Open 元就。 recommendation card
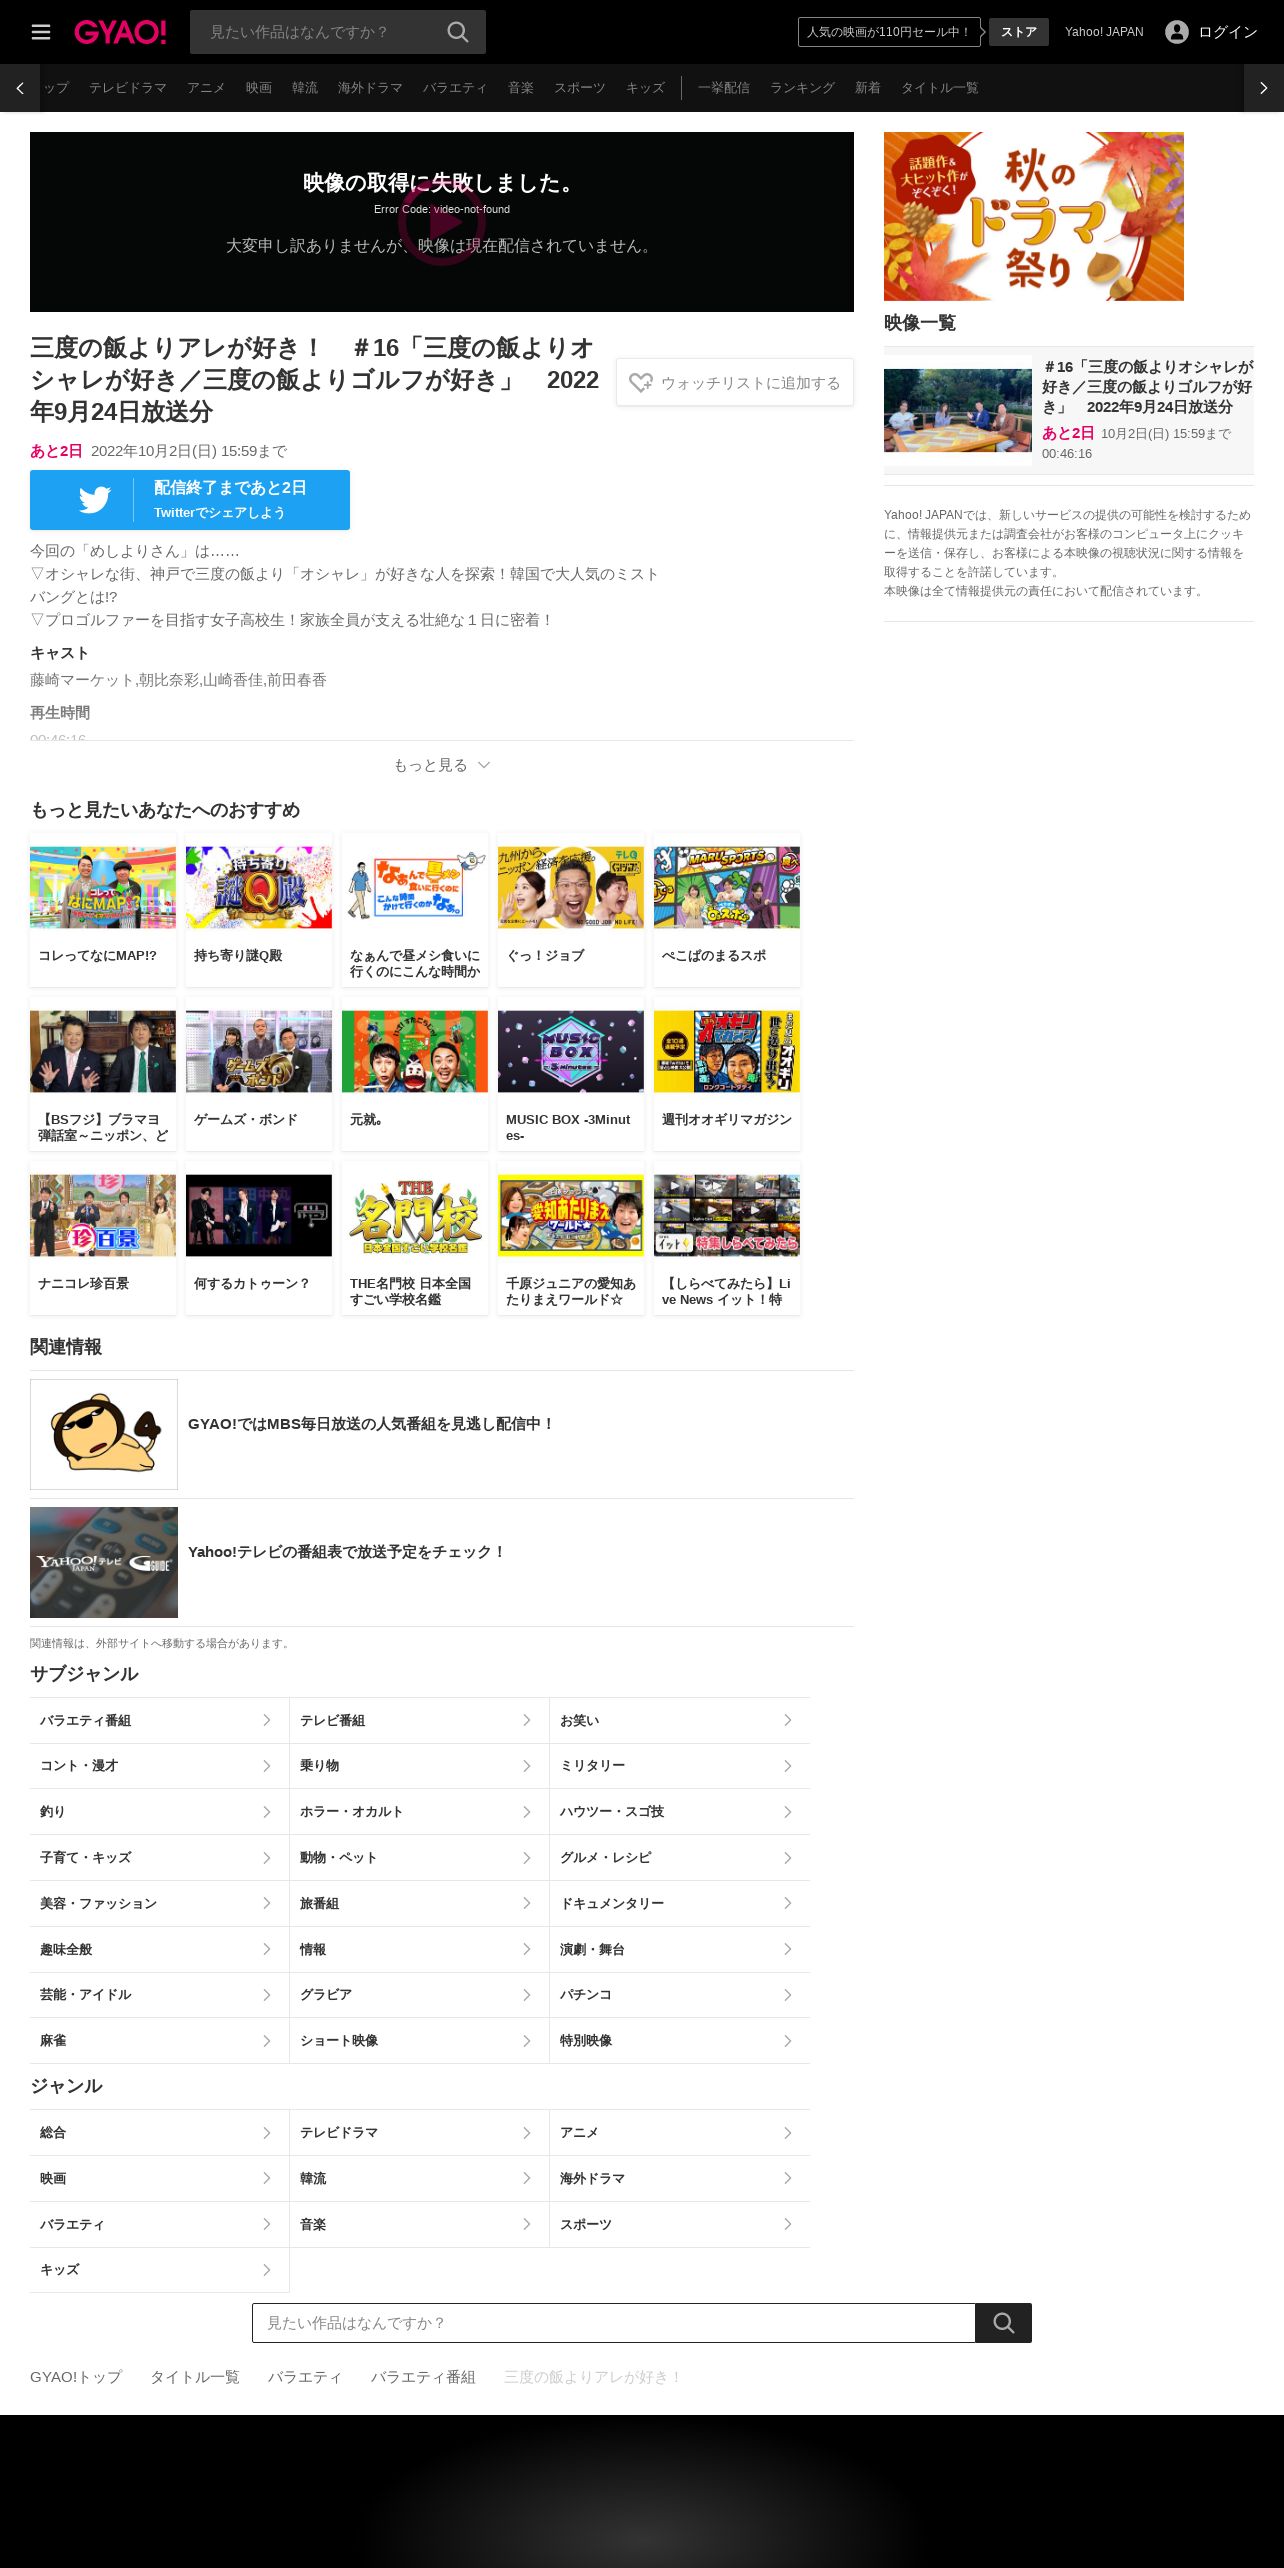This screenshot has height=2568, width=1284. [x=415, y=1074]
